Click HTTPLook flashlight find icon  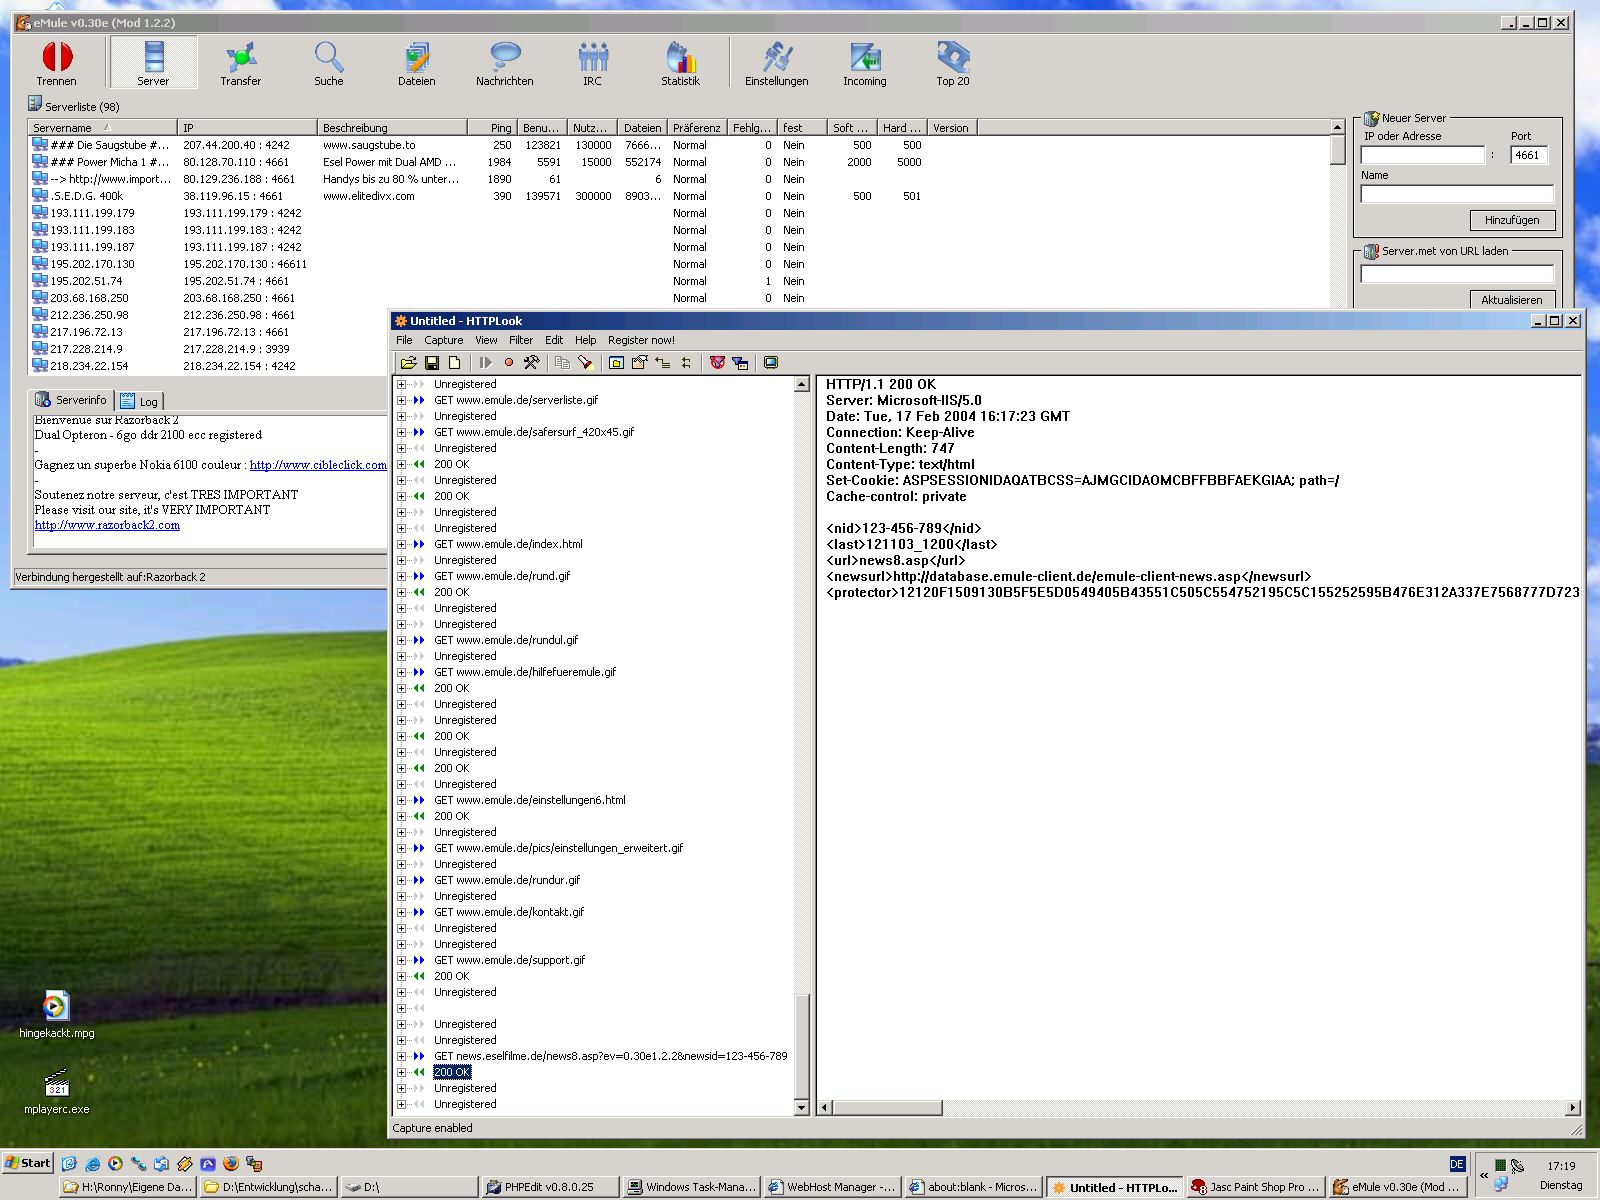pos(585,363)
